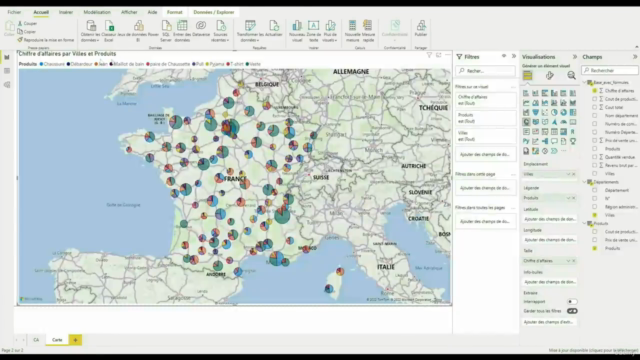Check the Revenu brut par field checkbox
Screen dimensions: 640x360
coord(595,165)
